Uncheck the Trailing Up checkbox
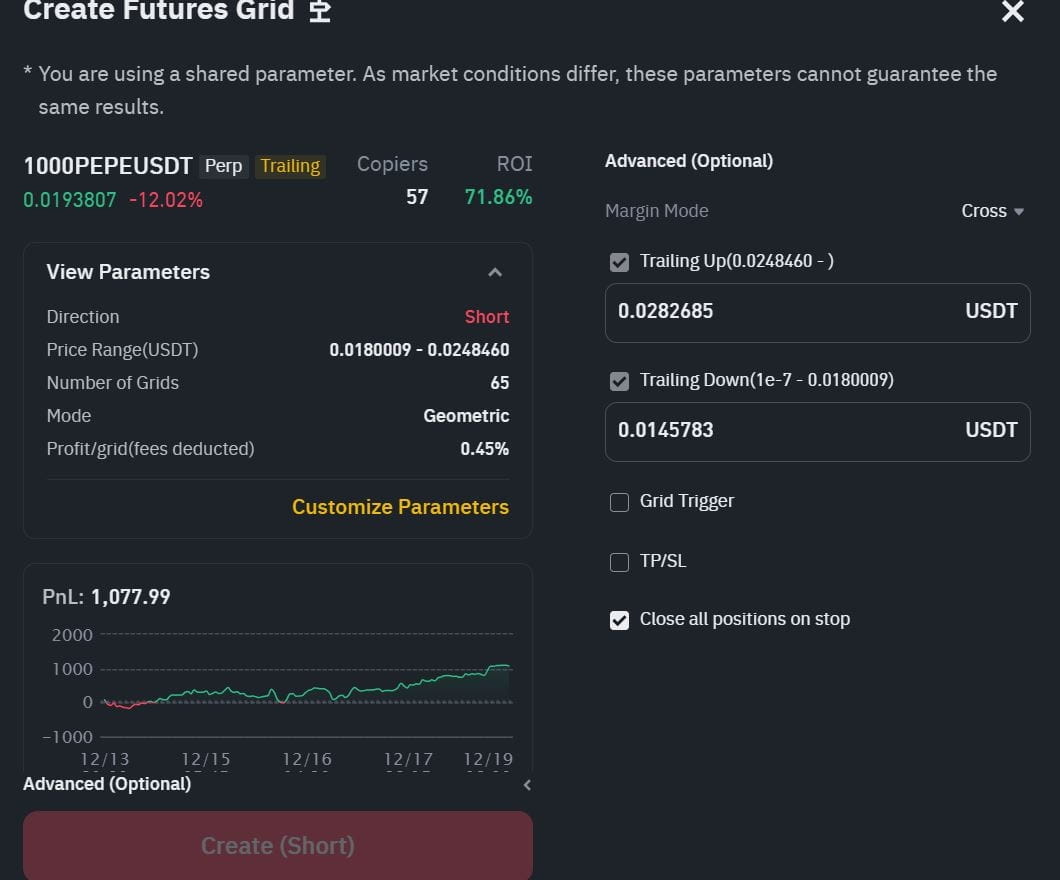 pos(620,262)
